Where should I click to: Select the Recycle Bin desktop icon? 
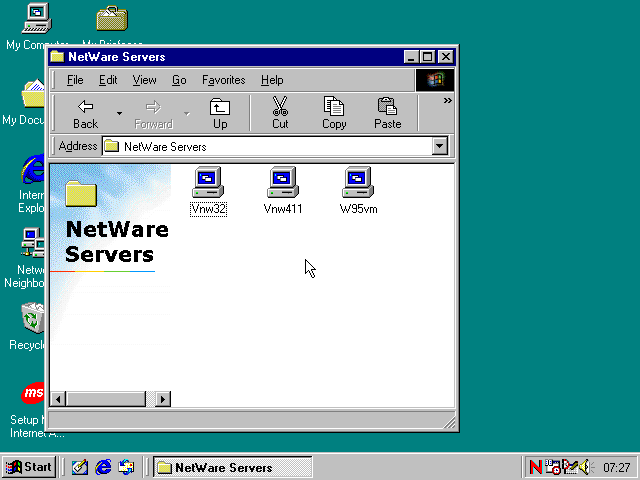33,318
